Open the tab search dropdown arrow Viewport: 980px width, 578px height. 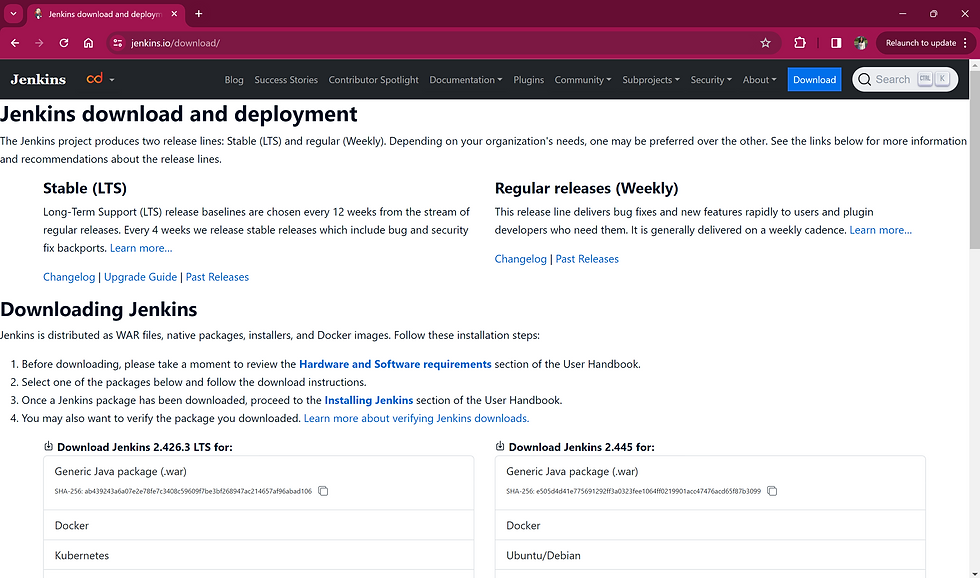13,14
